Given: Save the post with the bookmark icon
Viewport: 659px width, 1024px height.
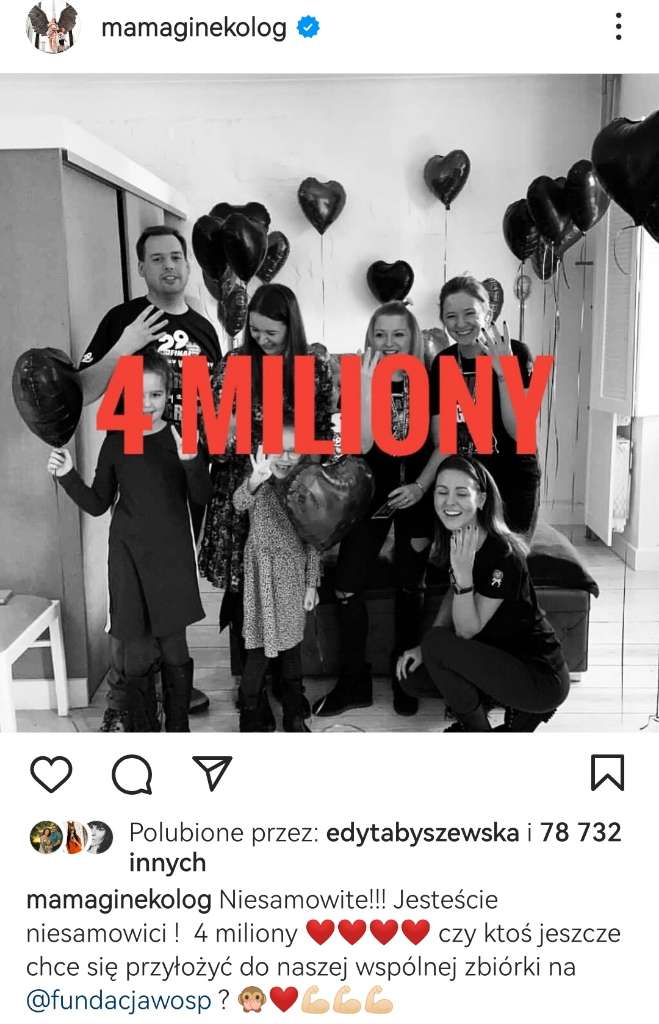Looking at the screenshot, I should pos(607,773).
